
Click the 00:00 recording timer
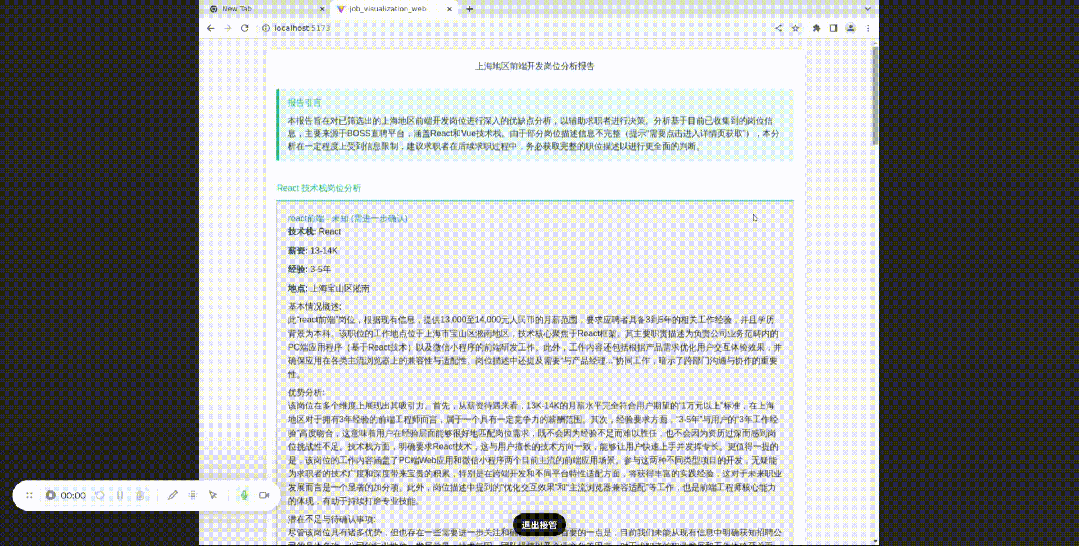tap(73, 495)
